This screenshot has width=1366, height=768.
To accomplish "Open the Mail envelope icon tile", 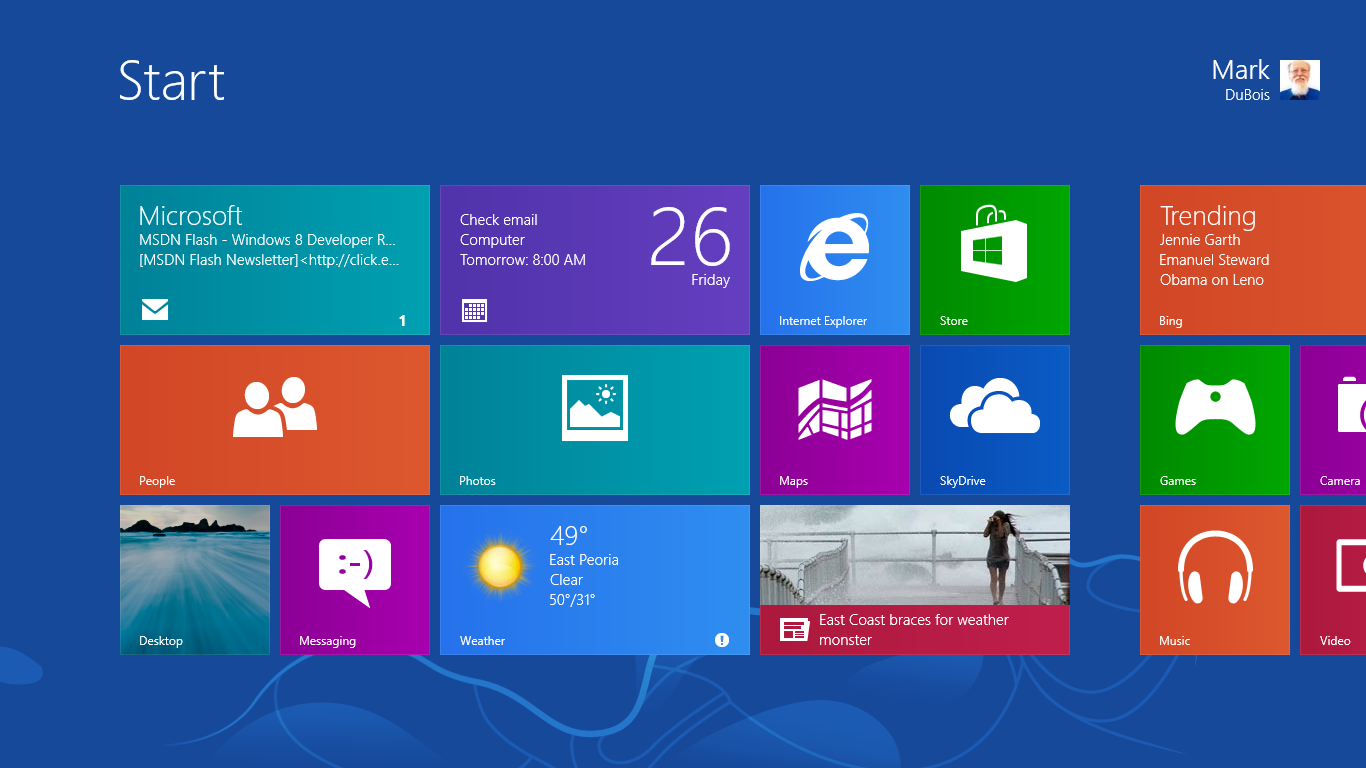I will (155, 310).
